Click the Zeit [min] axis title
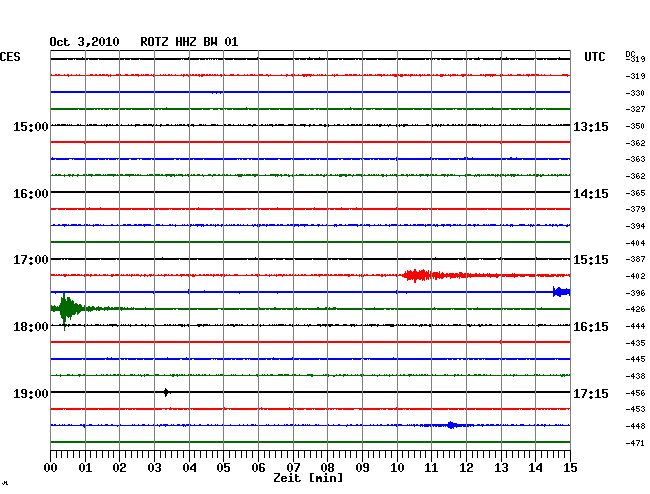650x494 pixels. tap(308, 478)
